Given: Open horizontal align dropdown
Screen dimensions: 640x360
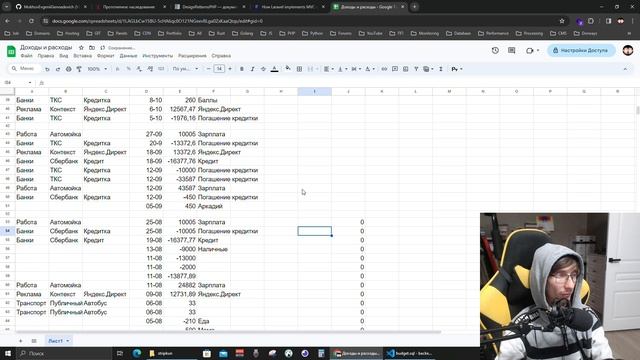Looking at the screenshot, I should (328, 69).
